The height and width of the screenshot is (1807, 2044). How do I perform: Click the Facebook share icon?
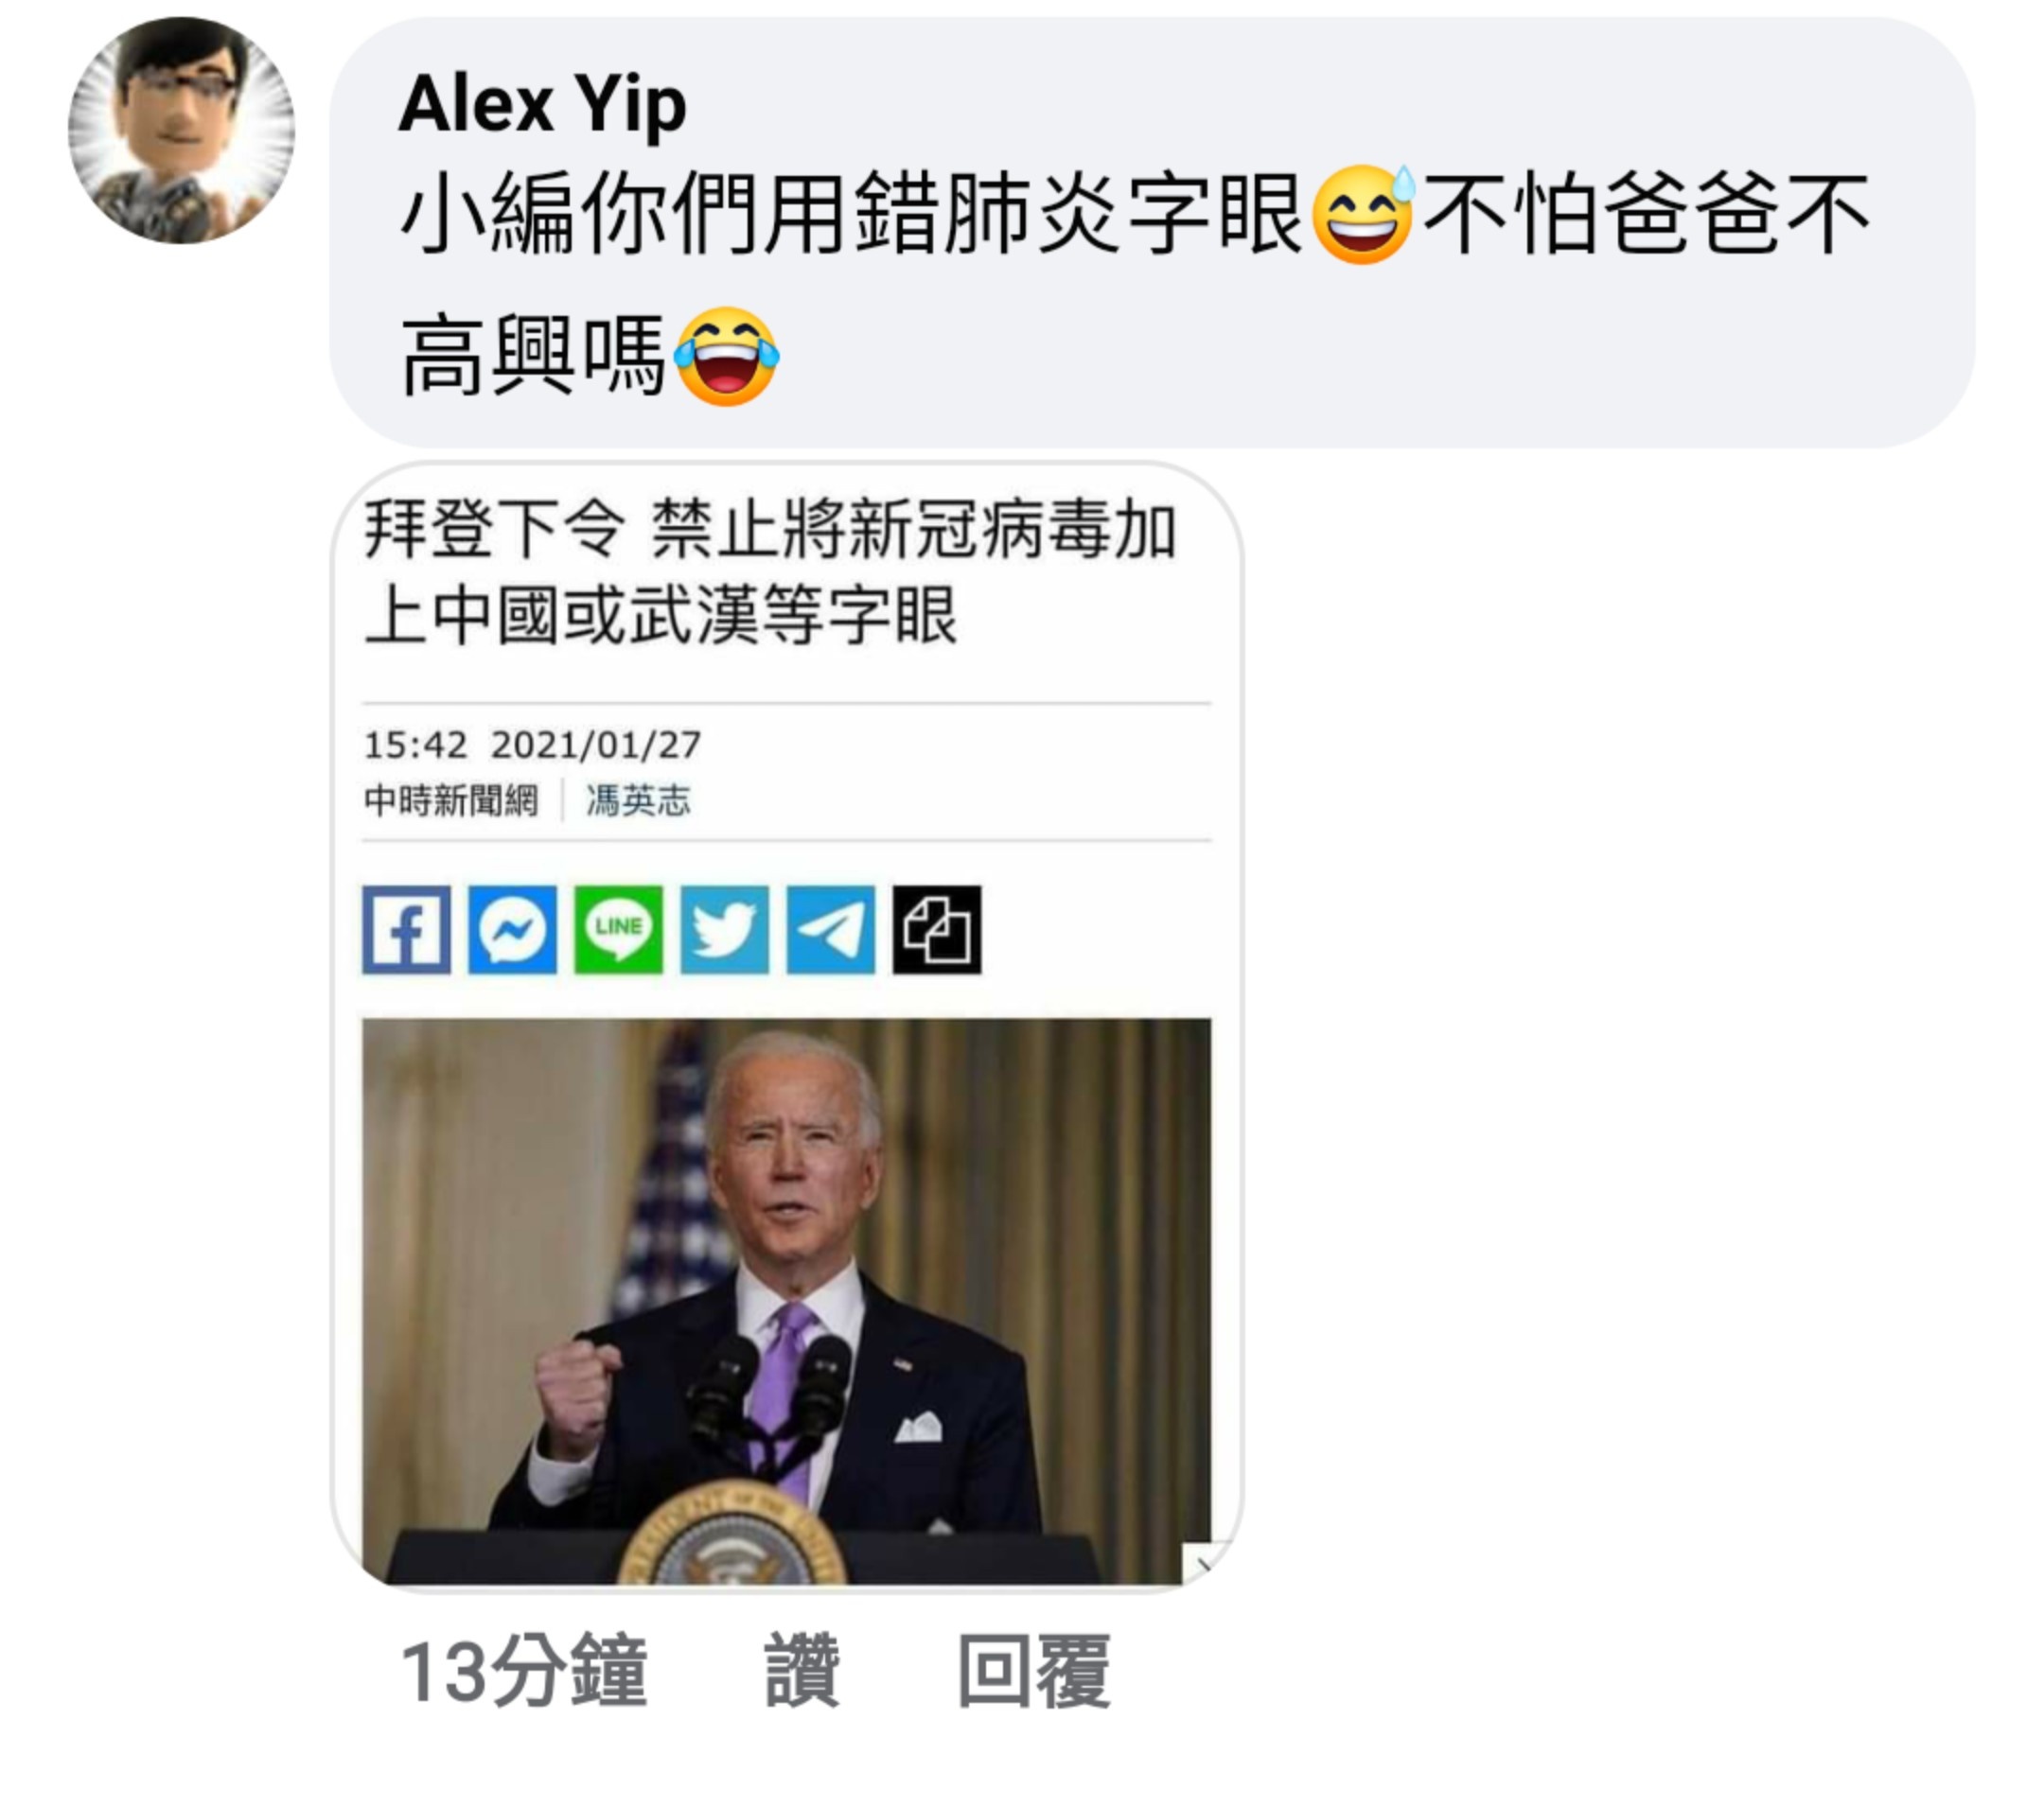pyautogui.click(x=406, y=929)
